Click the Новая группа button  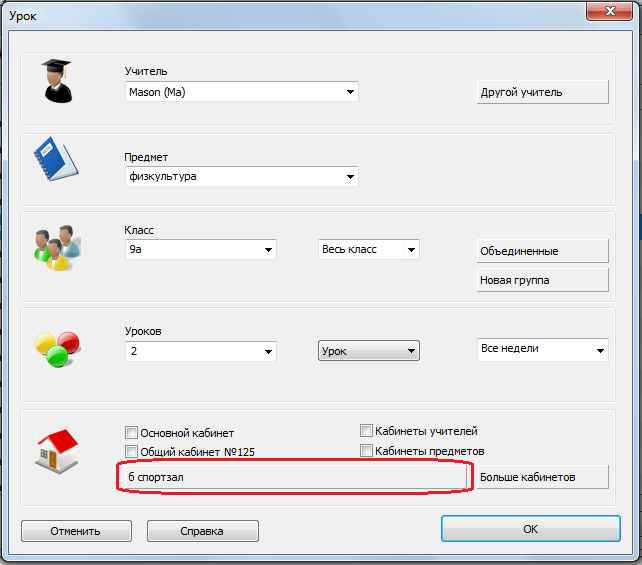pos(543,280)
